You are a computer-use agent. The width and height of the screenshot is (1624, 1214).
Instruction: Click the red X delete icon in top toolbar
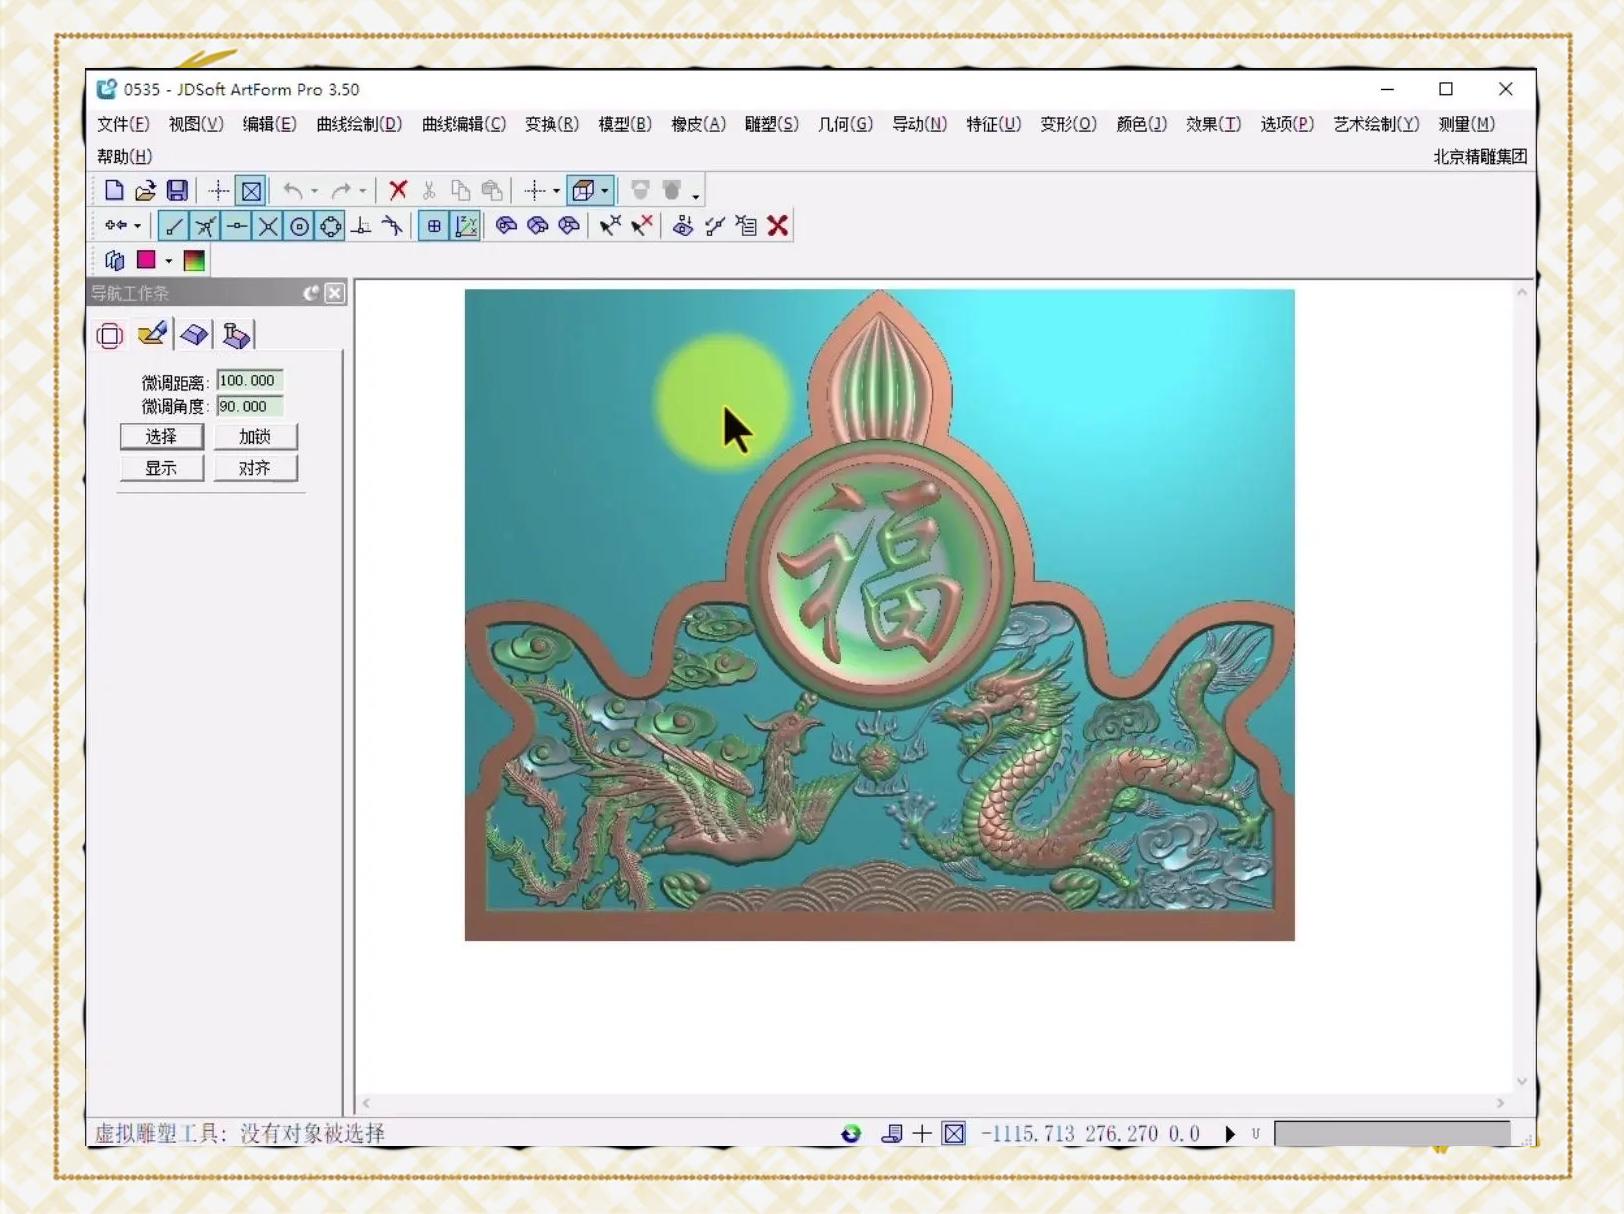click(x=398, y=190)
